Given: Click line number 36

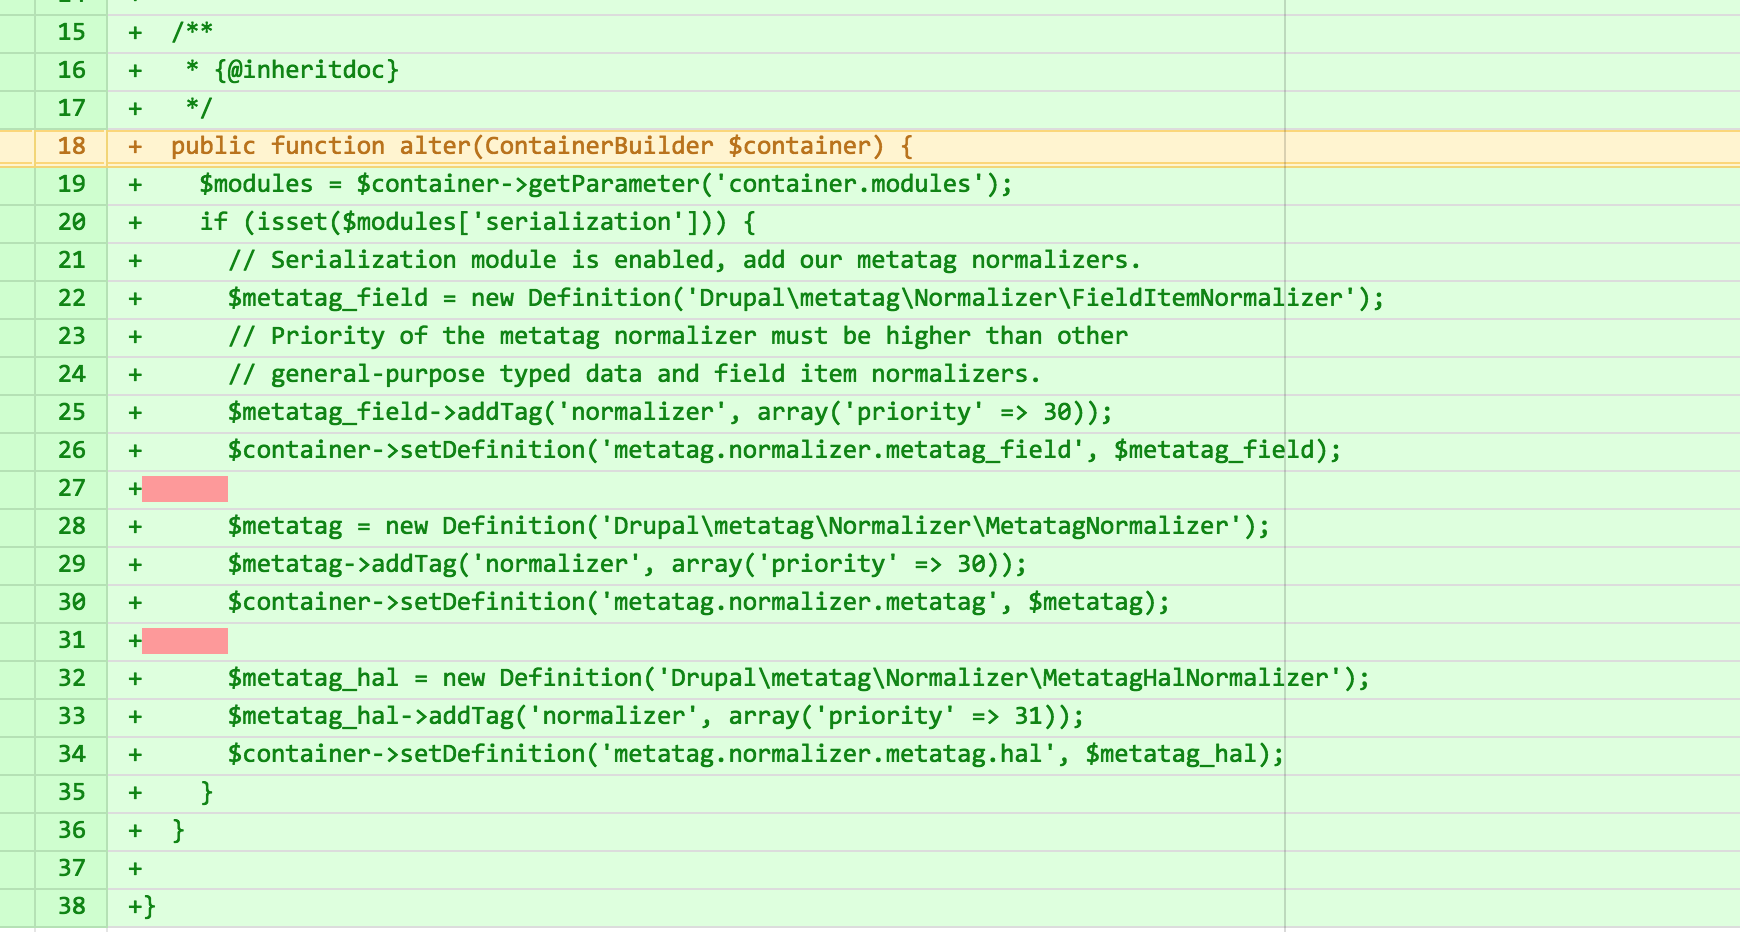Looking at the screenshot, I should pyautogui.click(x=71, y=830).
